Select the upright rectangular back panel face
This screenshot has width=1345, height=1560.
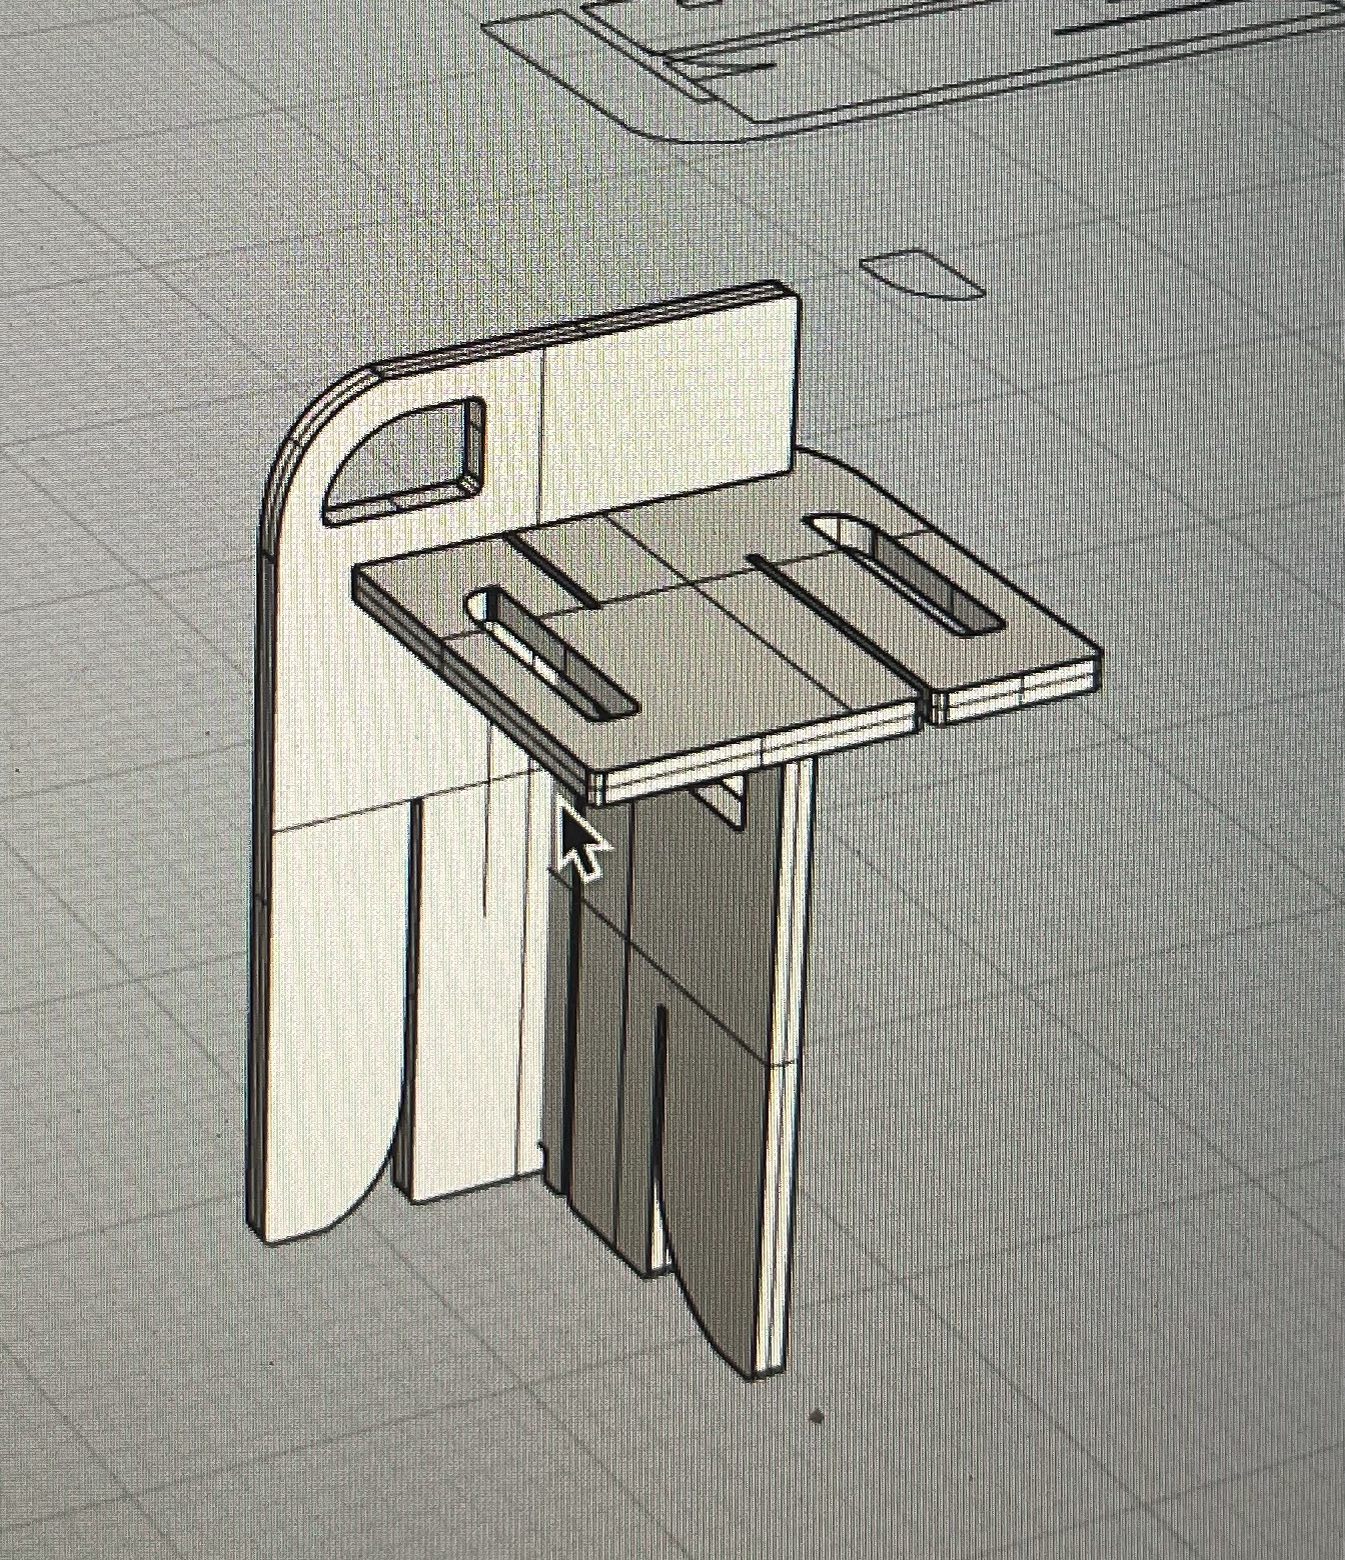[670, 408]
